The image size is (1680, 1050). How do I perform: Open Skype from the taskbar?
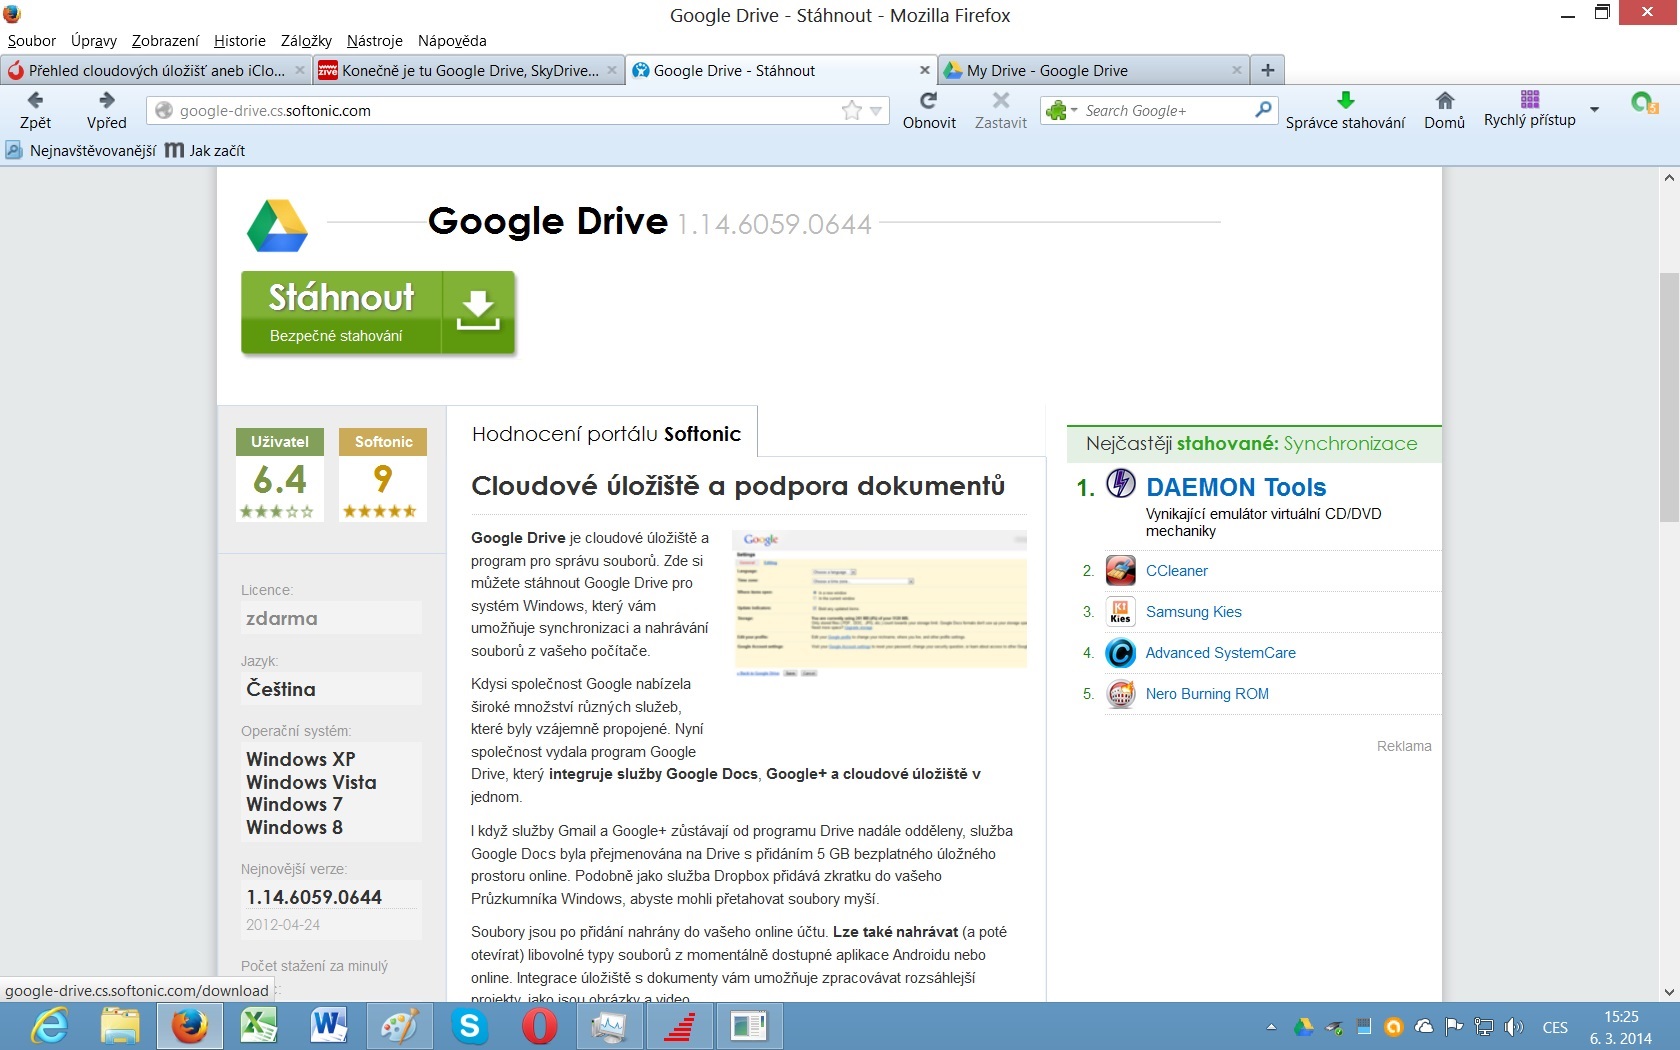tap(469, 1026)
